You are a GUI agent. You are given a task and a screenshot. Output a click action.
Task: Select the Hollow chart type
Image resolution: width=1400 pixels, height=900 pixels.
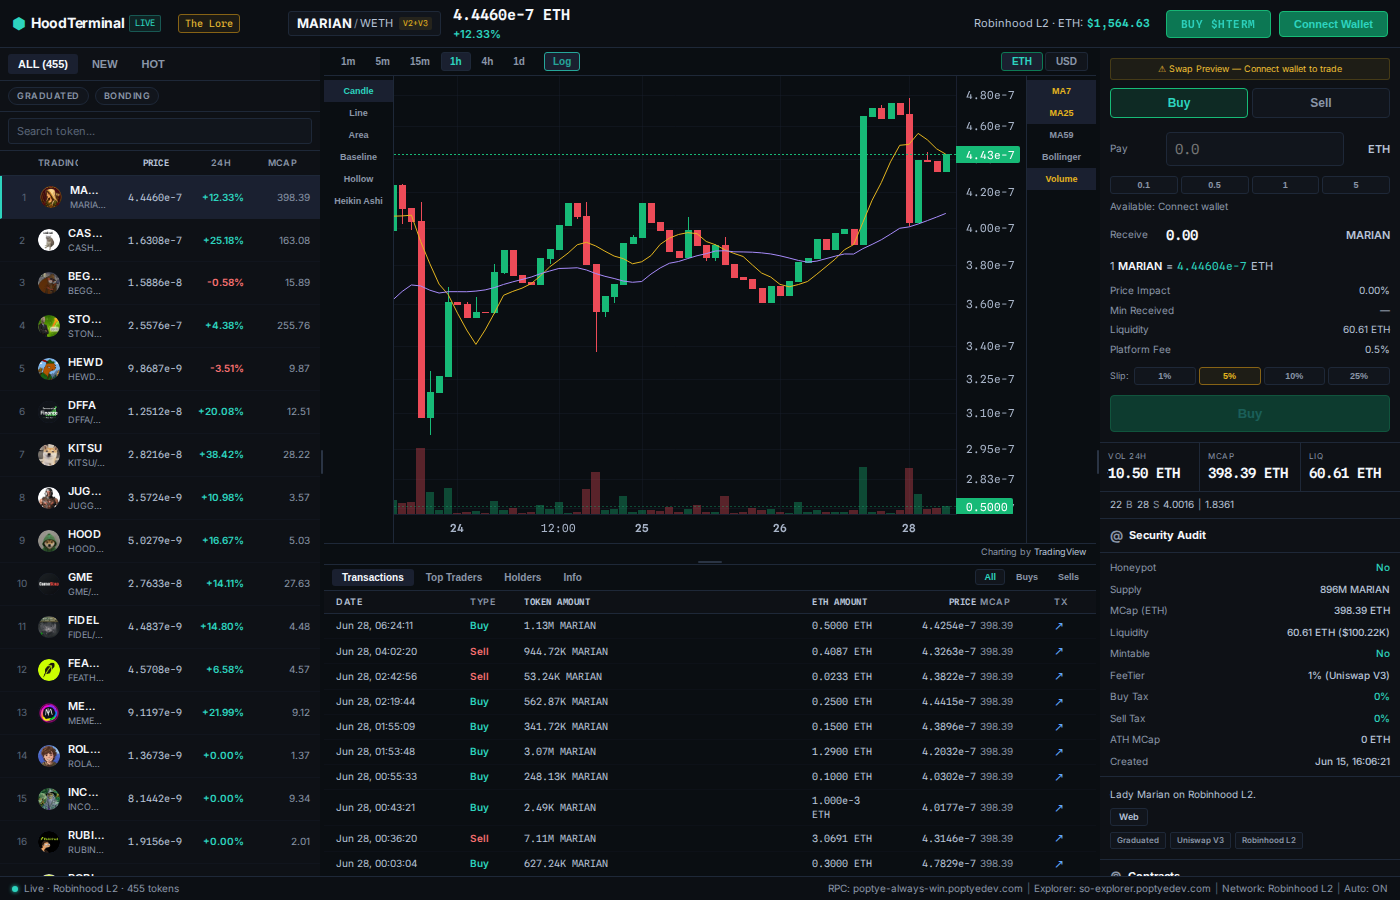(358, 179)
